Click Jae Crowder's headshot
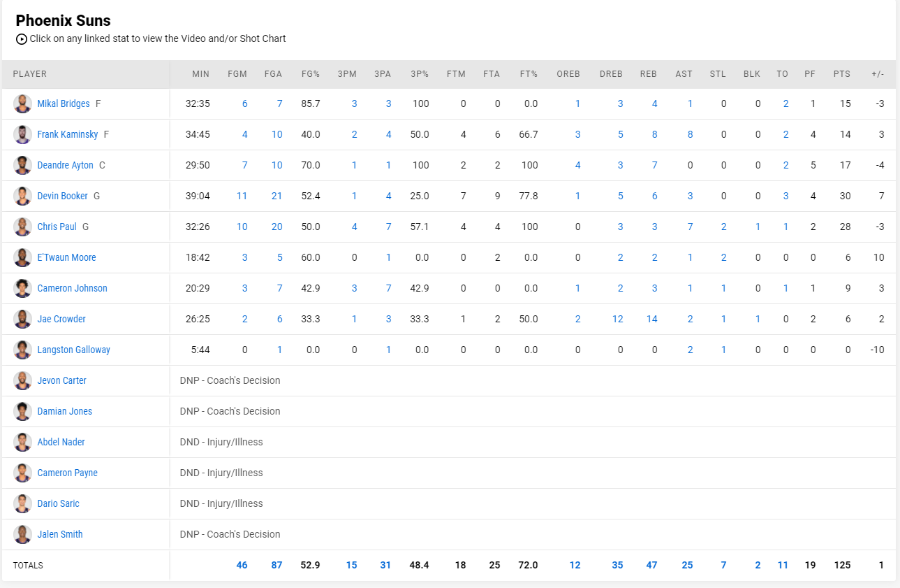 click(22, 319)
